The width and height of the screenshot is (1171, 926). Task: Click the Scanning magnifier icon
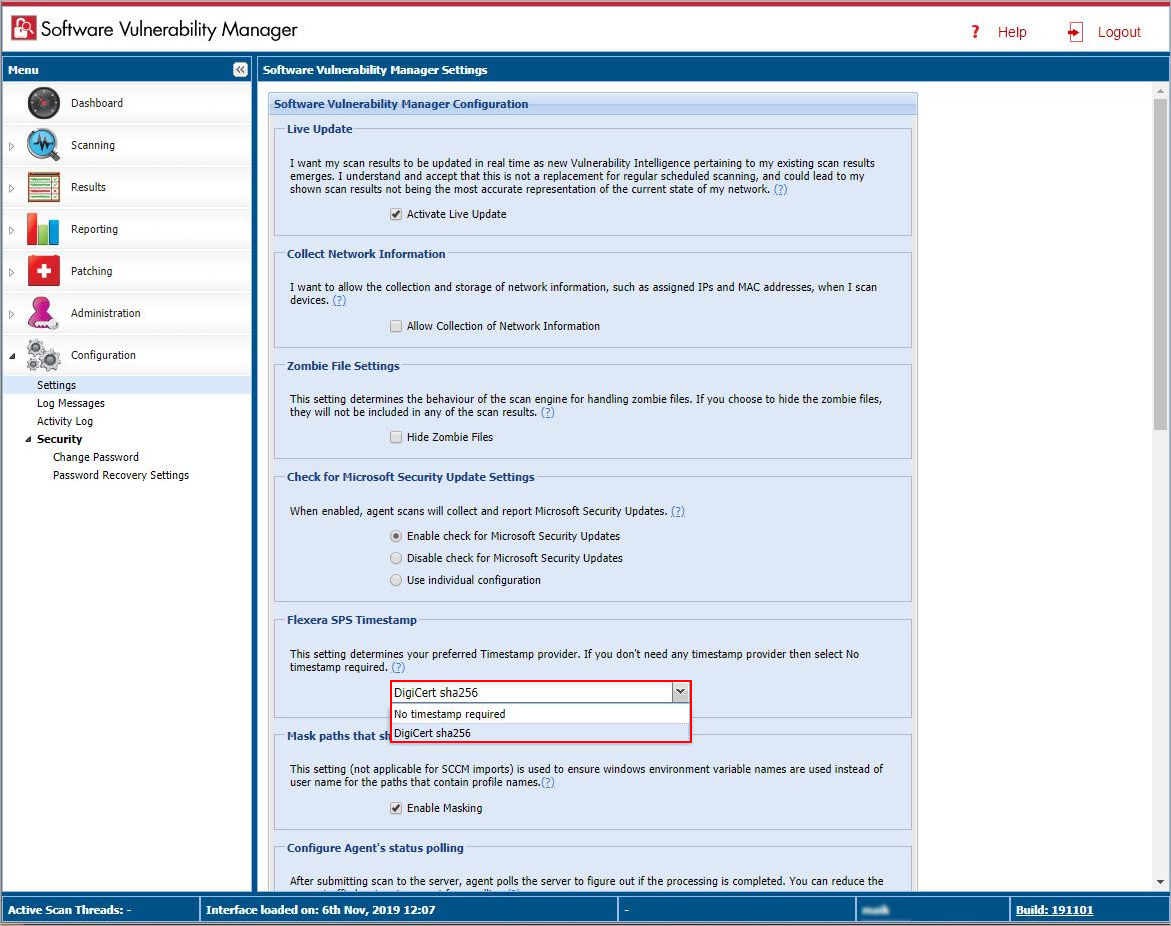43,145
